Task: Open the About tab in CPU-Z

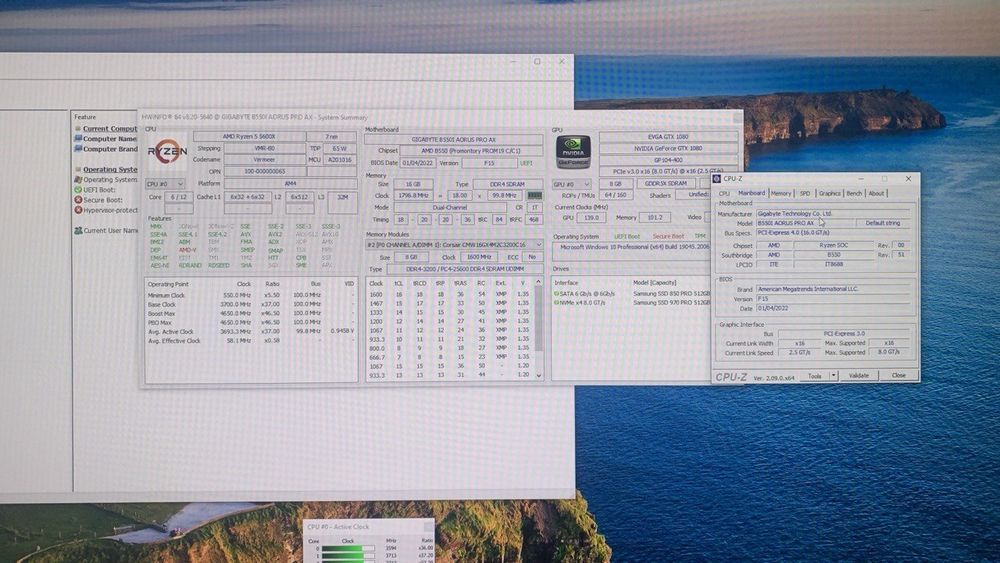Action: click(x=876, y=193)
